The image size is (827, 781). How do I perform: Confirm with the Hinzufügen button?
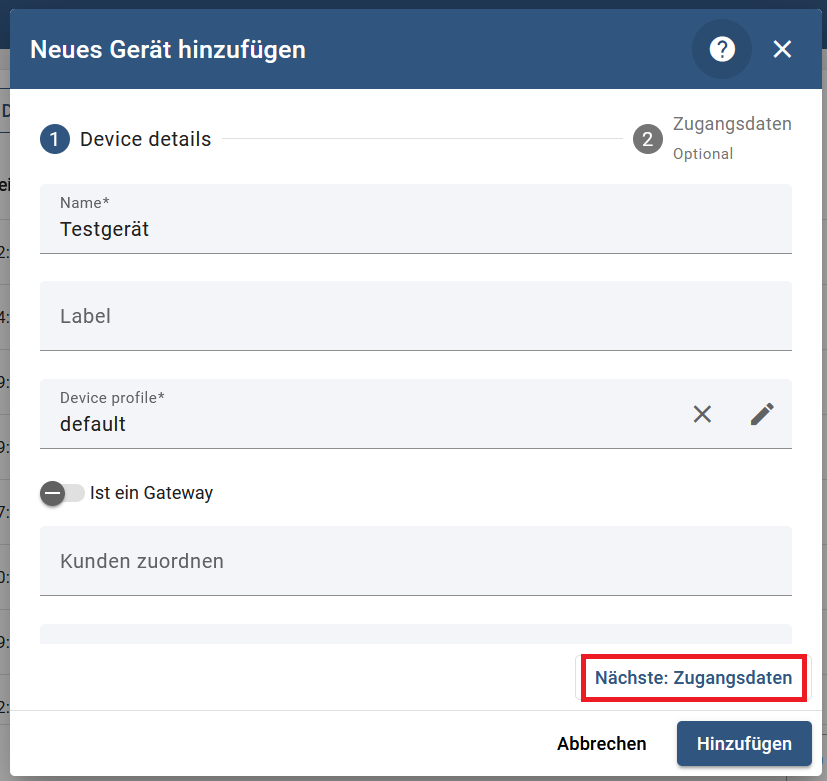point(743,744)
